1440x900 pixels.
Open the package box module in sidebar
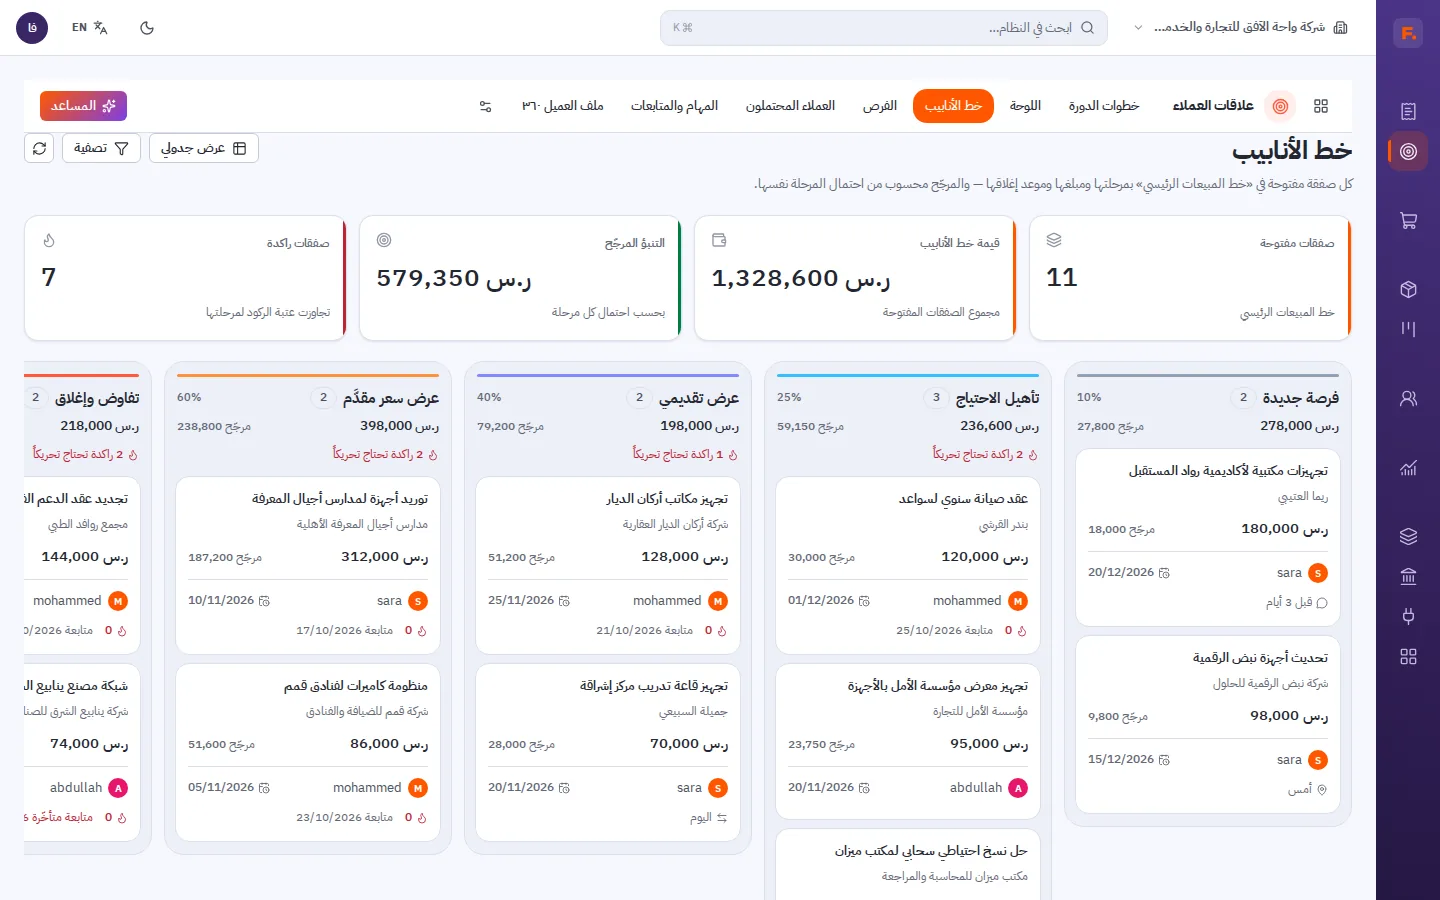click(1408, 289)
